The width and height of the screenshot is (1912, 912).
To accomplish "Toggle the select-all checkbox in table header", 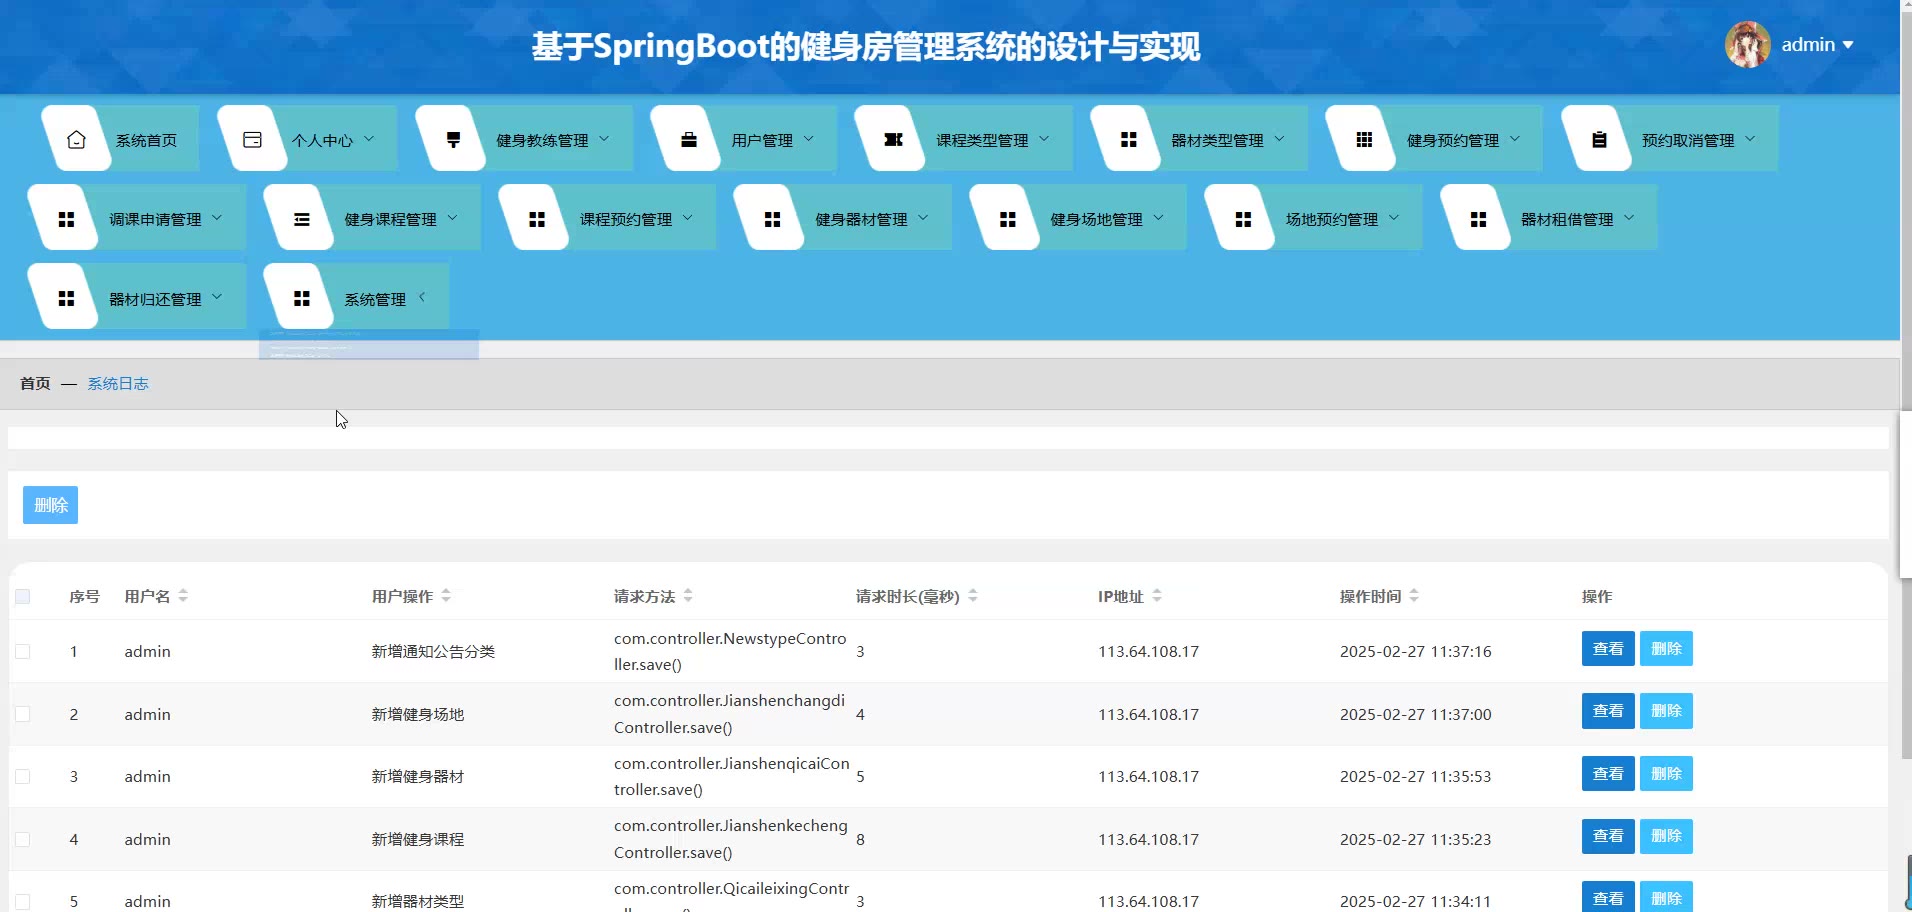I will coord(23,597).
